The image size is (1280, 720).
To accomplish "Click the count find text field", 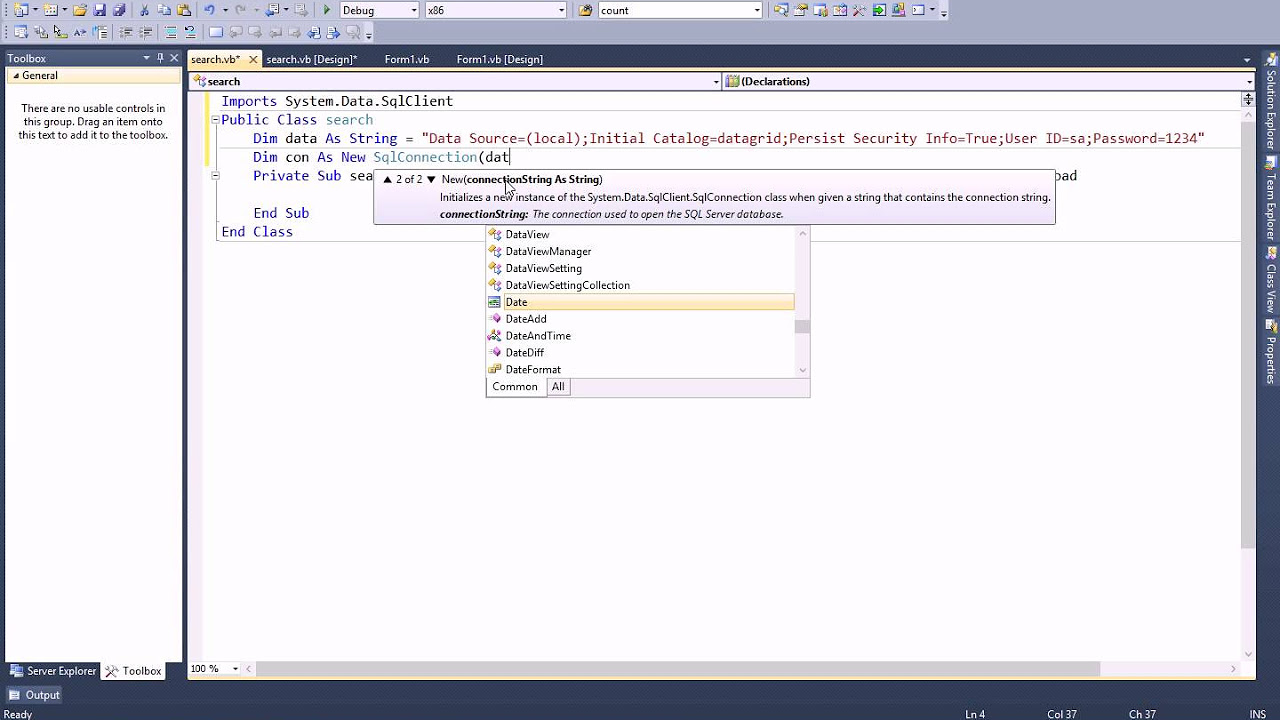I will pos(674,10).
